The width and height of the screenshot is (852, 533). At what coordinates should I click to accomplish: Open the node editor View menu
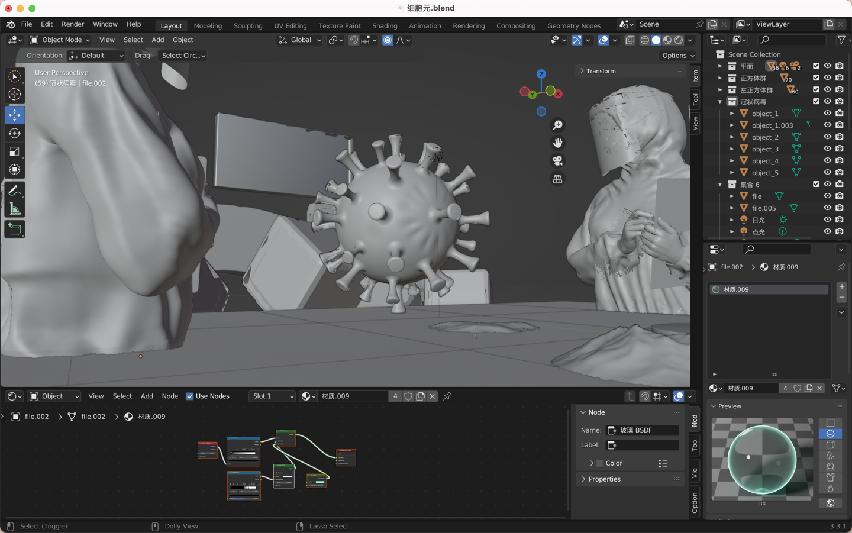pyautogui.click(x=96, y=397)
